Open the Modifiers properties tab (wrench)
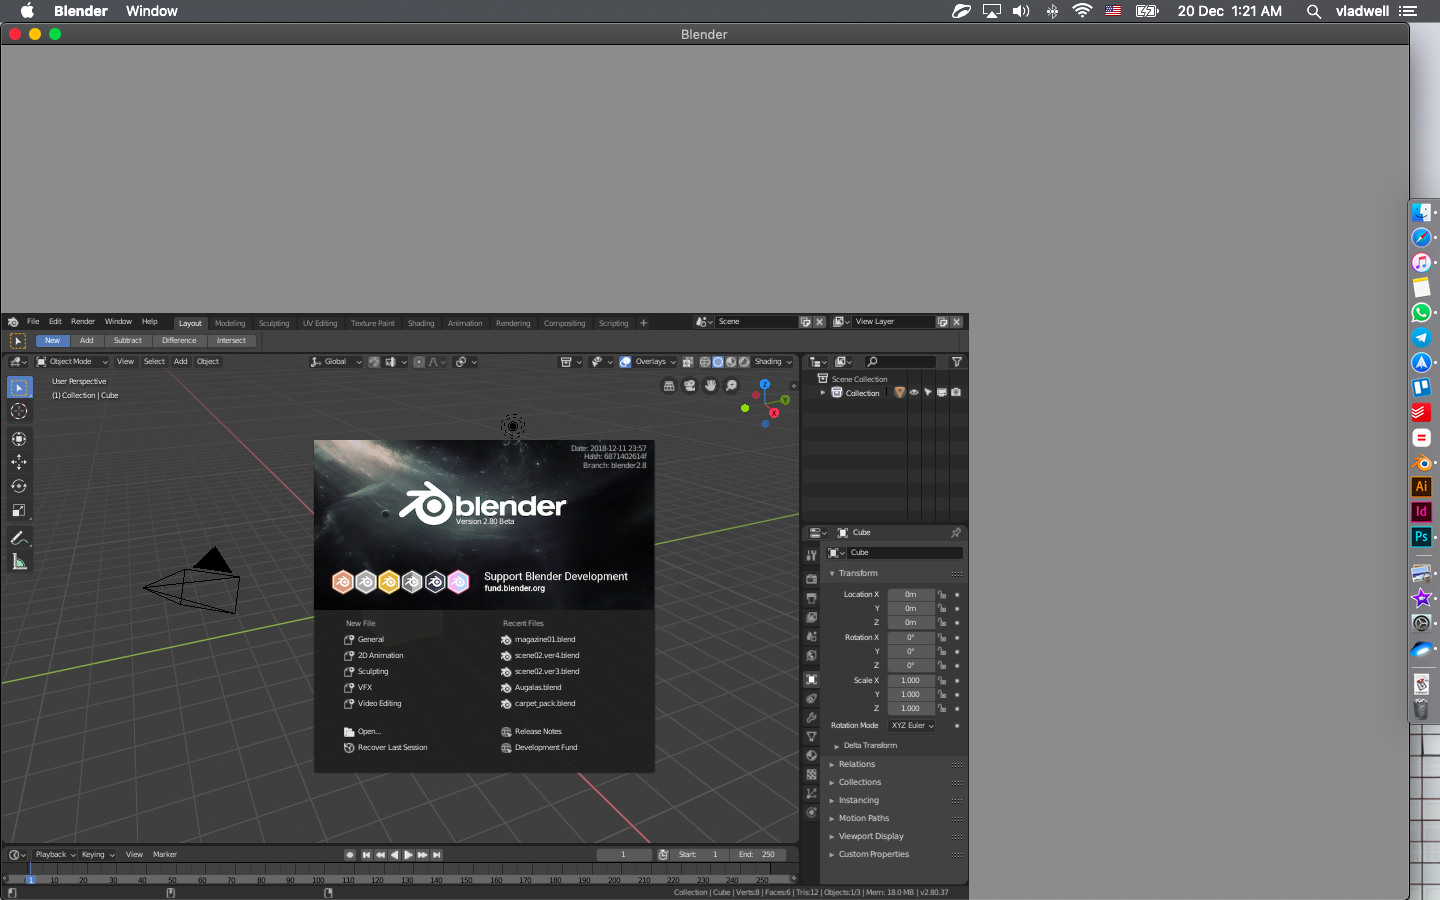1440x900 pixels. point(812,718)
